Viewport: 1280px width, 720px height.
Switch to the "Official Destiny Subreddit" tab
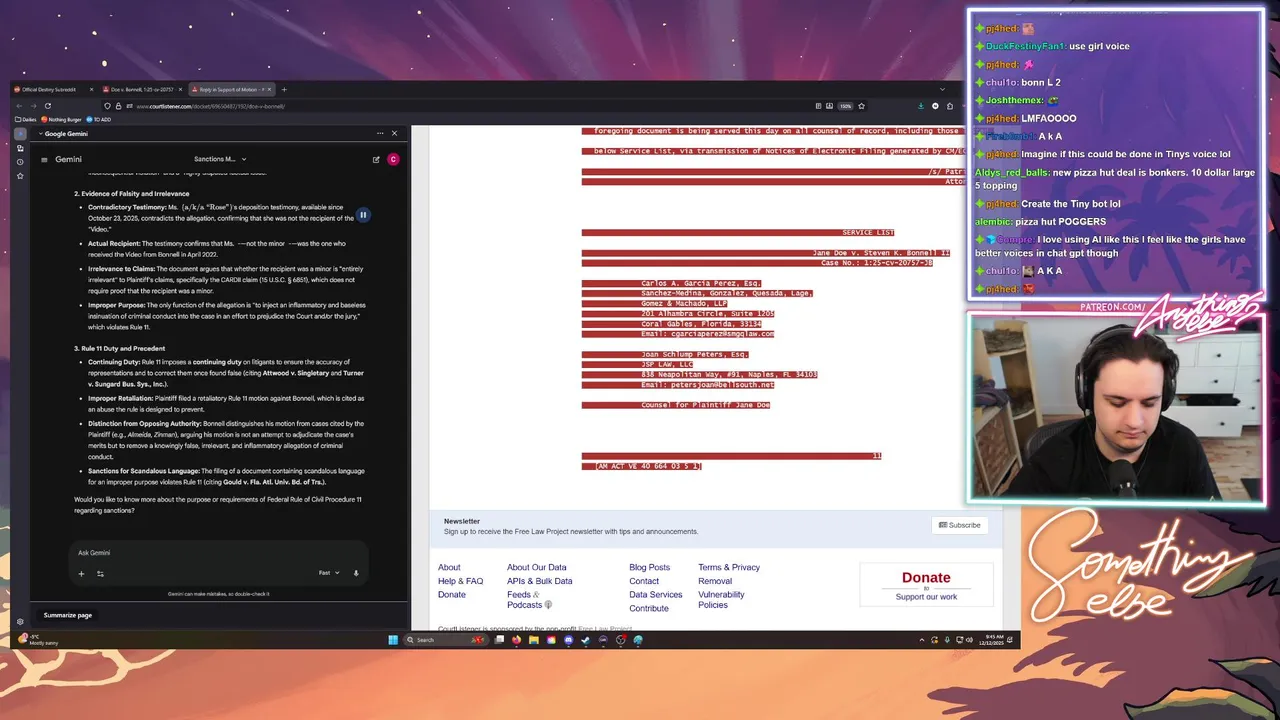[x=51, y=90]
